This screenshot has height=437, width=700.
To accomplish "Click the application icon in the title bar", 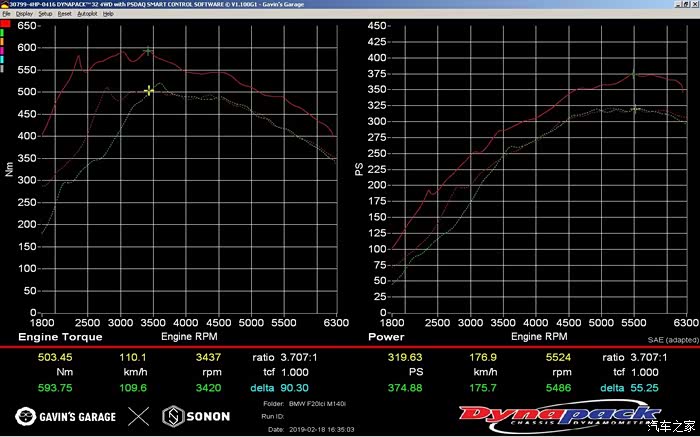I will pyautogui.click(x=4, y=4).
